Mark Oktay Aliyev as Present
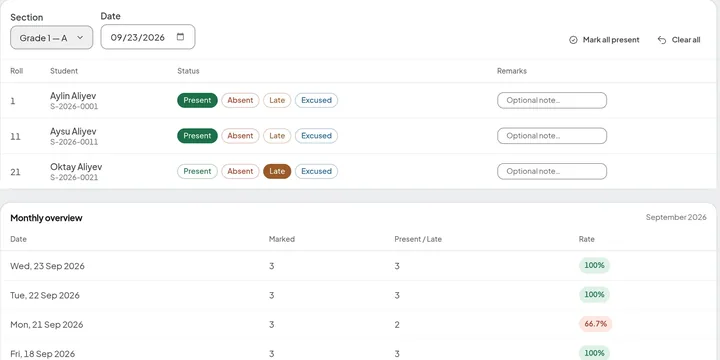Viewport: 720px width, 360px height. (x=197, y=171)
